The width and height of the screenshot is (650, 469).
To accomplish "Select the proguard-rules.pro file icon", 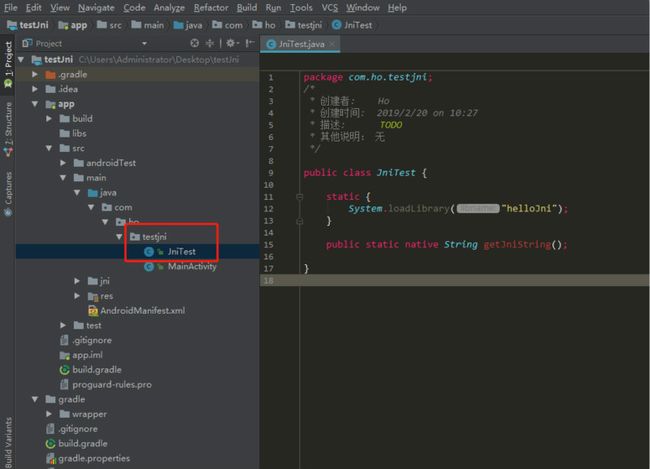I will [x=64, y=384].
